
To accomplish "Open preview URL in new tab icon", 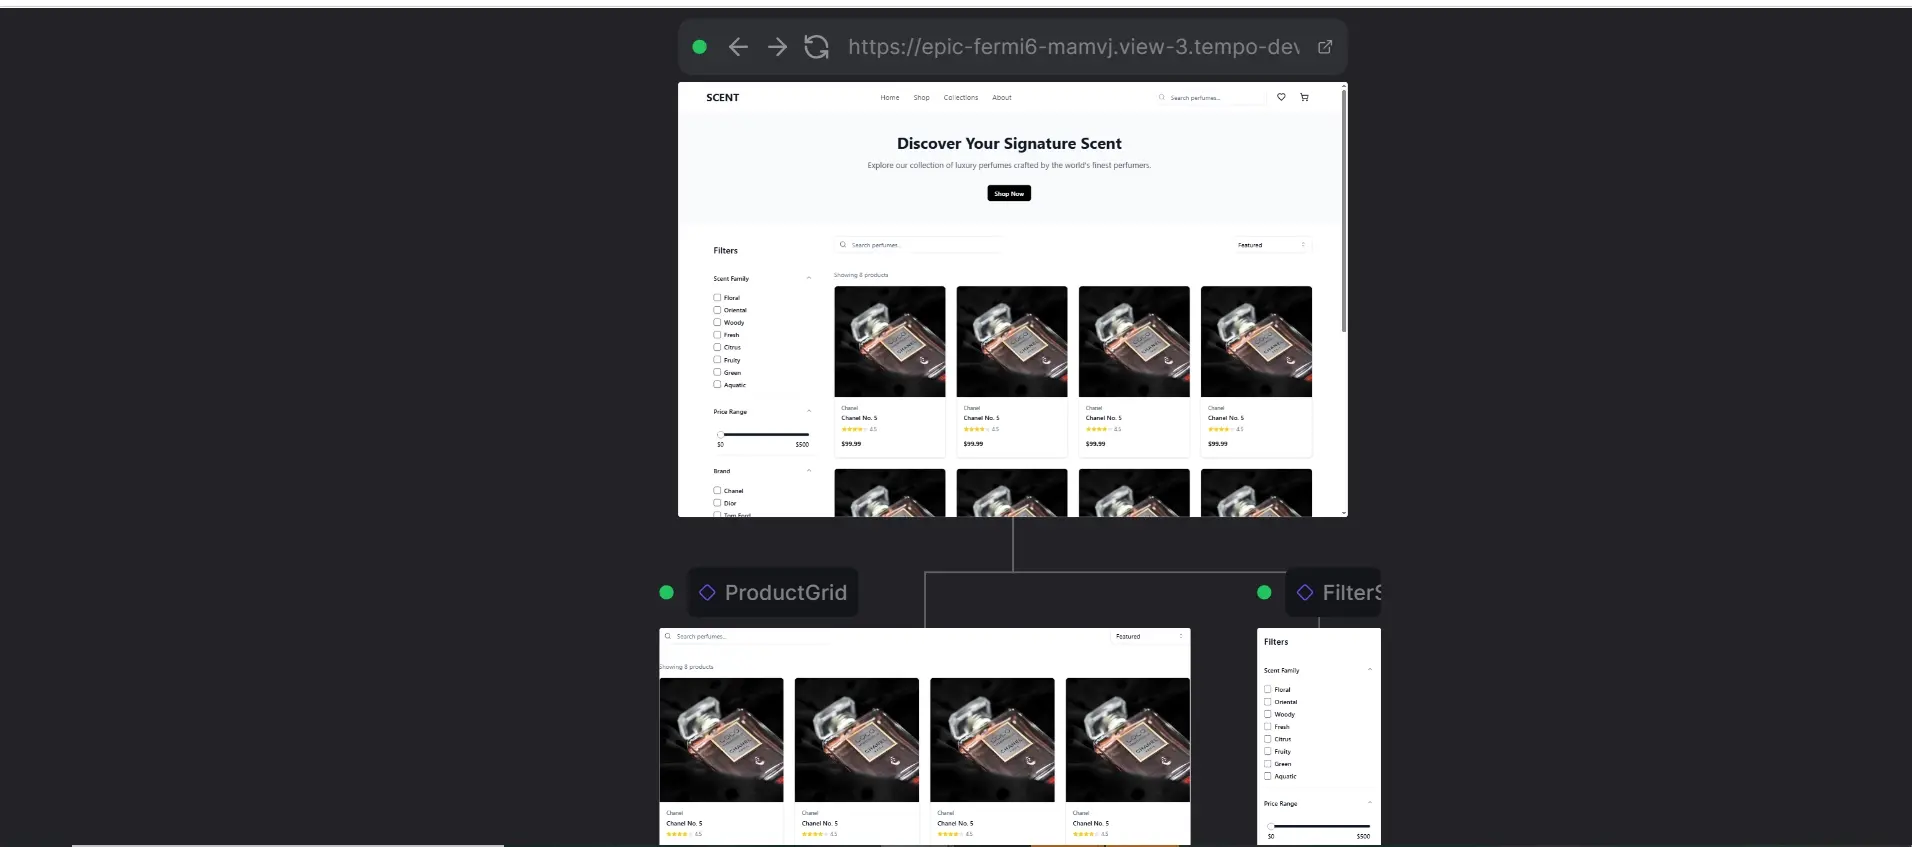I will tap(1325, 47).
